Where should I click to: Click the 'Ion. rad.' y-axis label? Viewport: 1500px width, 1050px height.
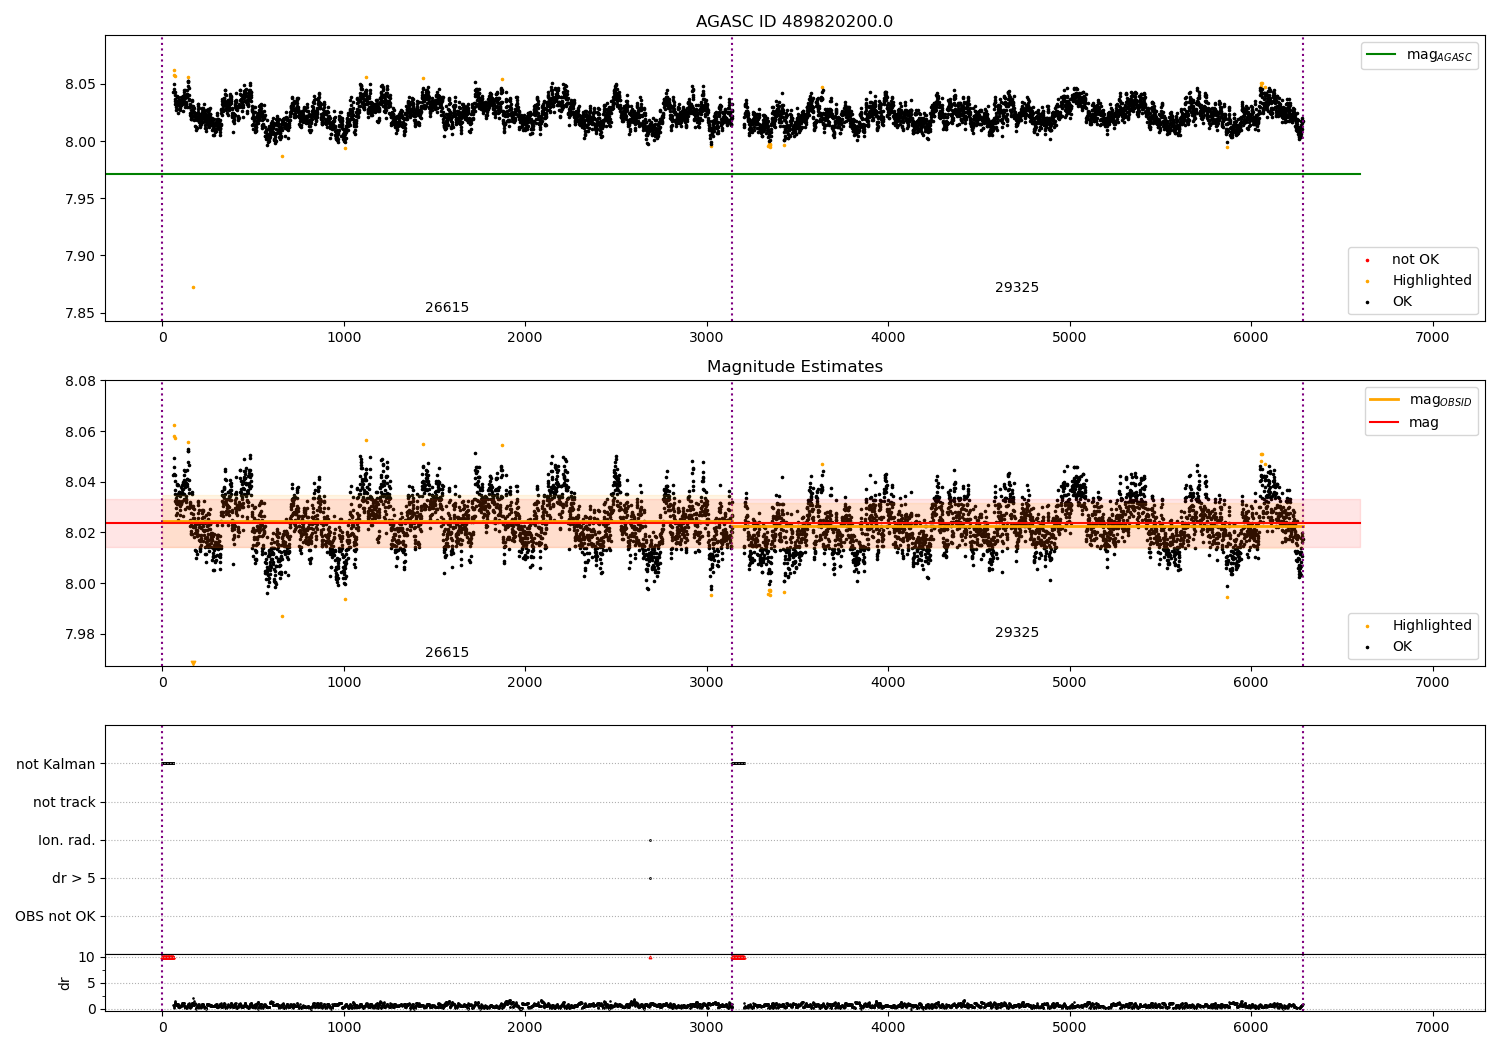pyautogui.click(x=67, y=840)
